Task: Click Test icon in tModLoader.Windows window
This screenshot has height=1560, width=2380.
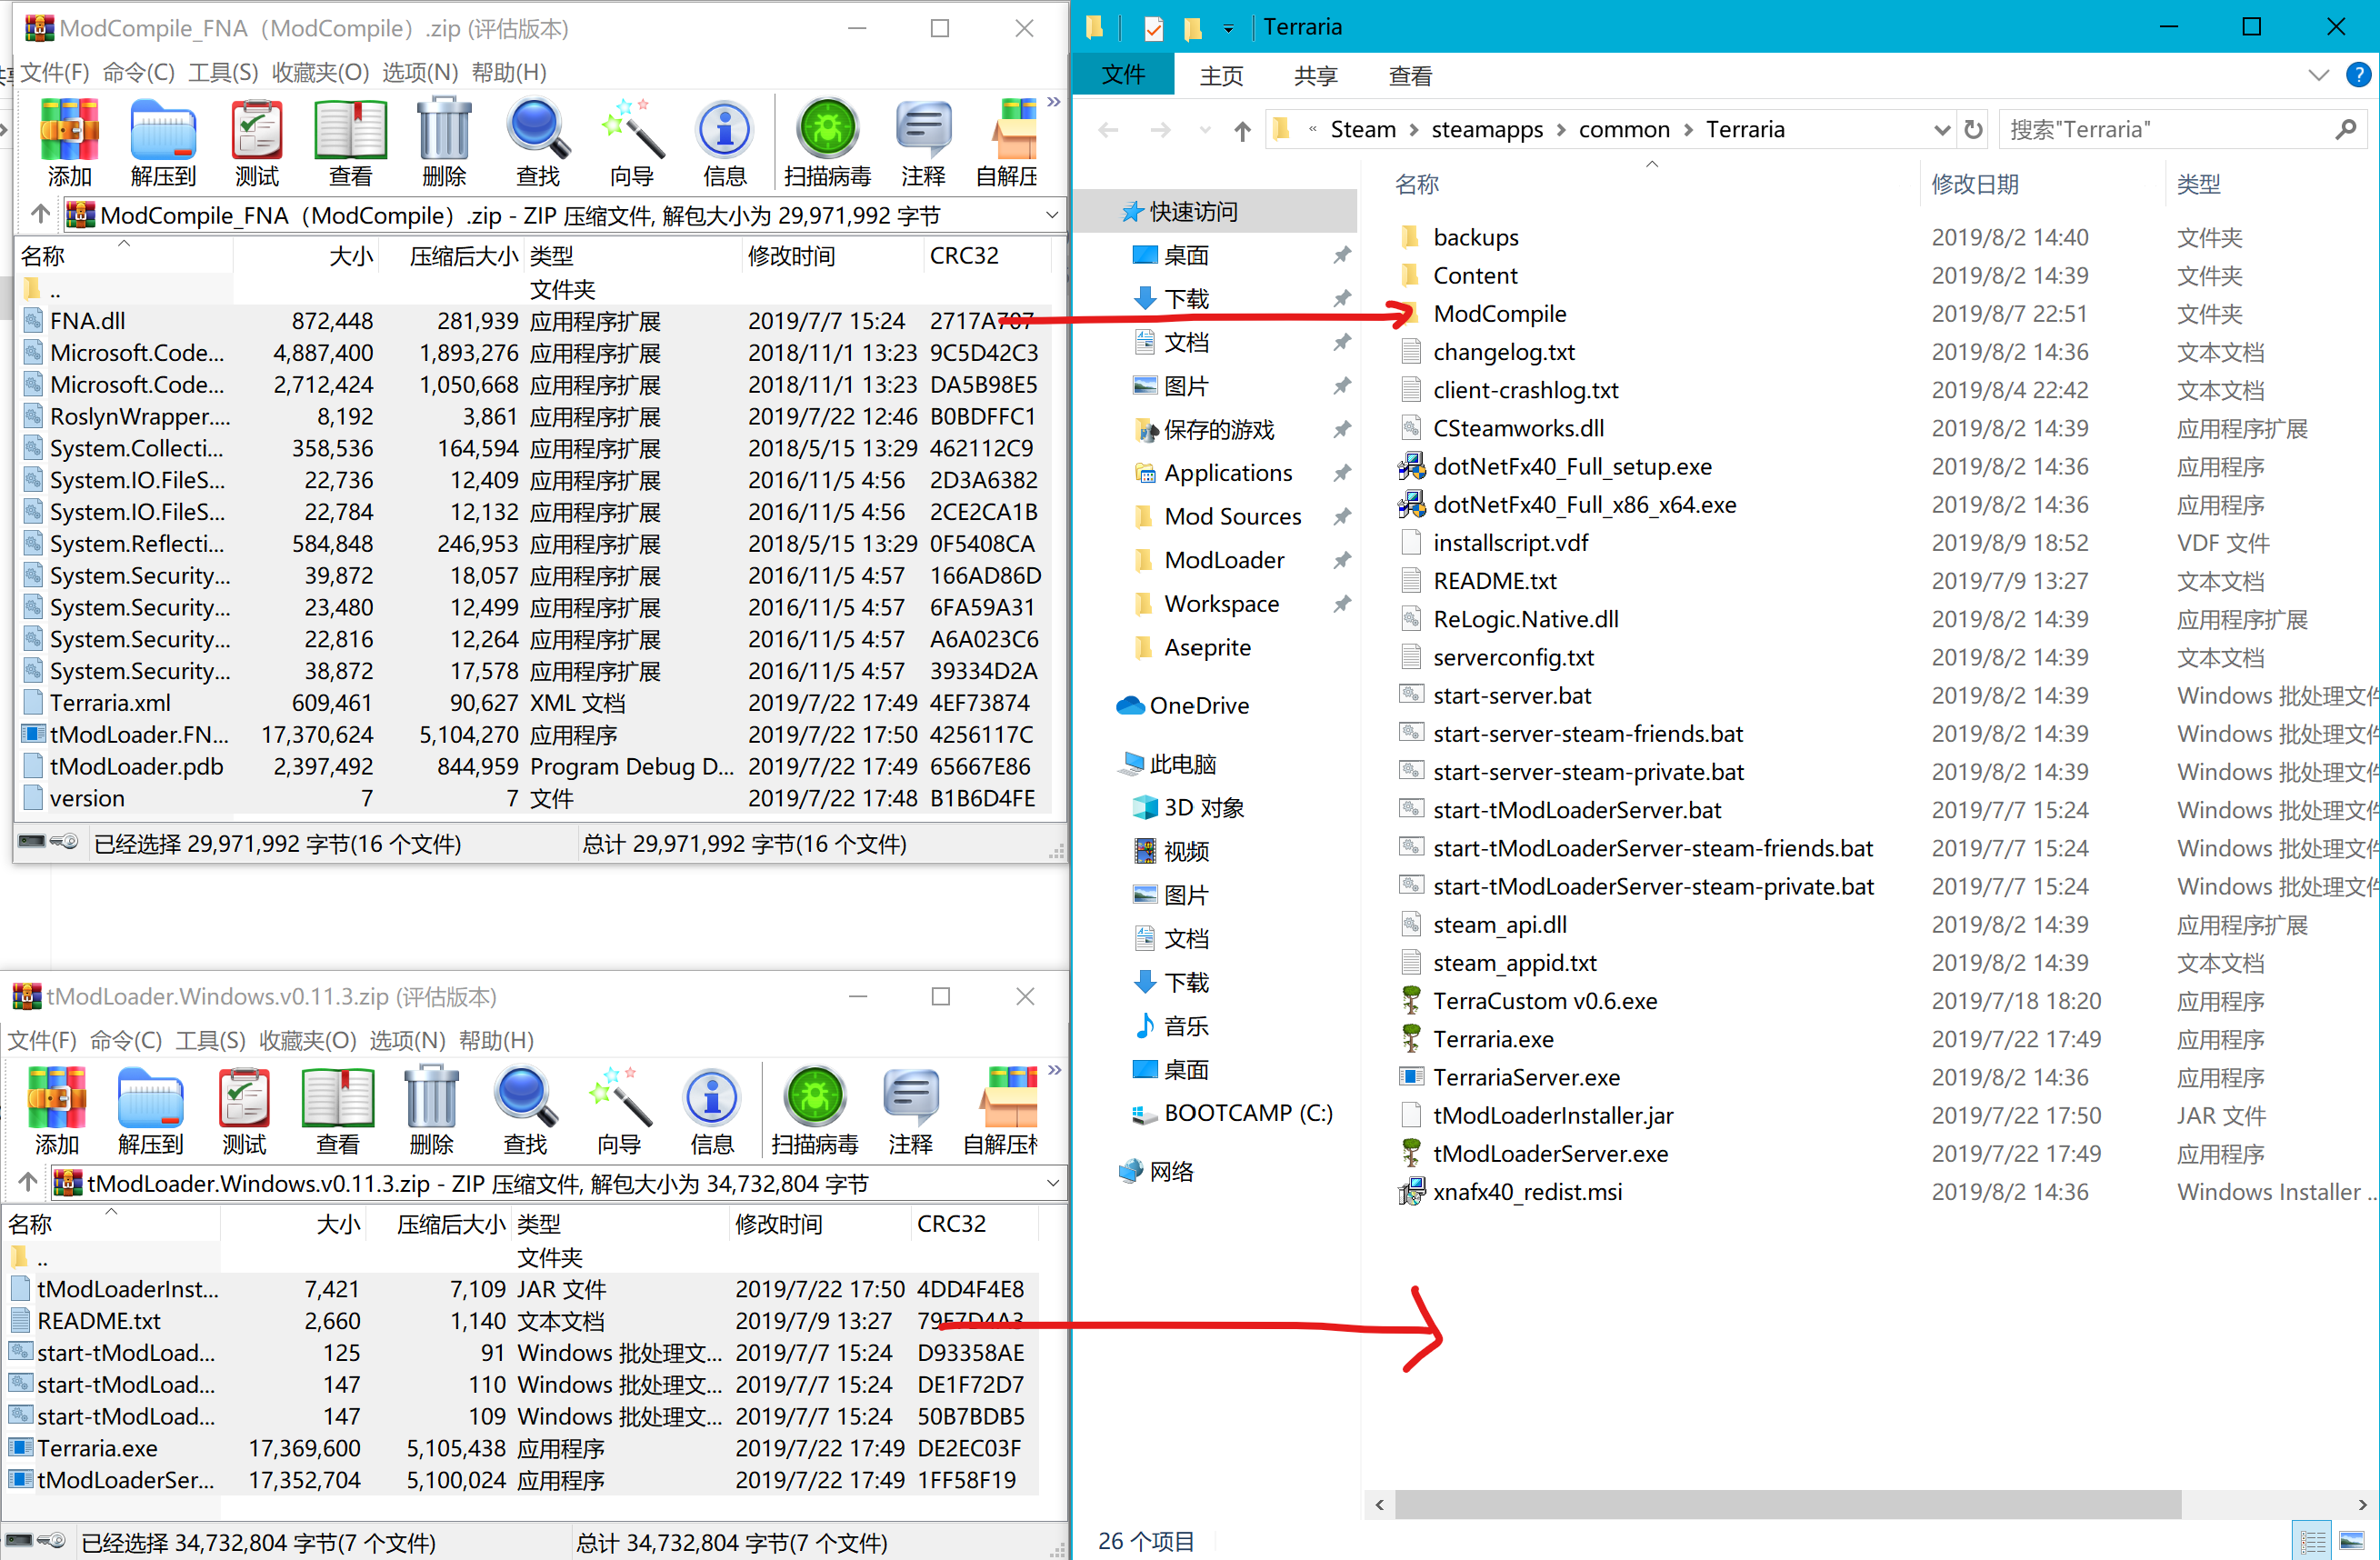Action: click(244, 1110)
